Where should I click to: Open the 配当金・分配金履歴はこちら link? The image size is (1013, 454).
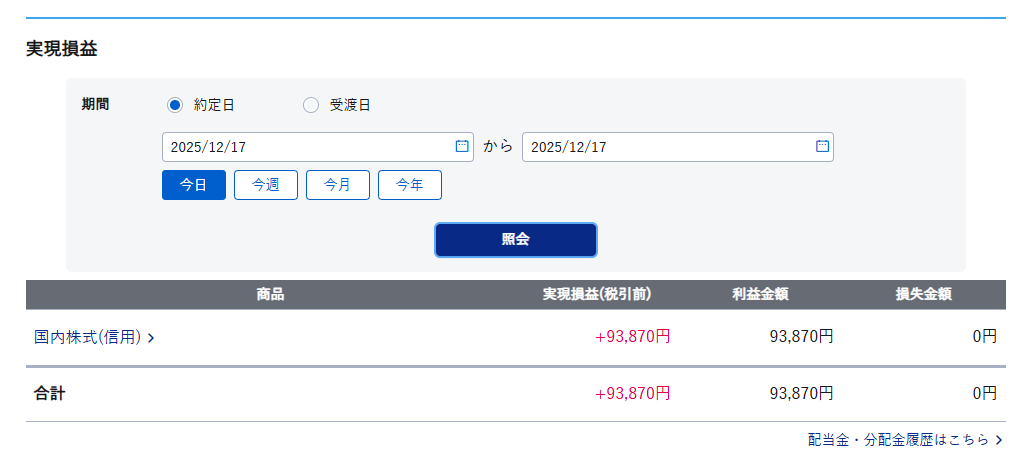tap(898, 439)
